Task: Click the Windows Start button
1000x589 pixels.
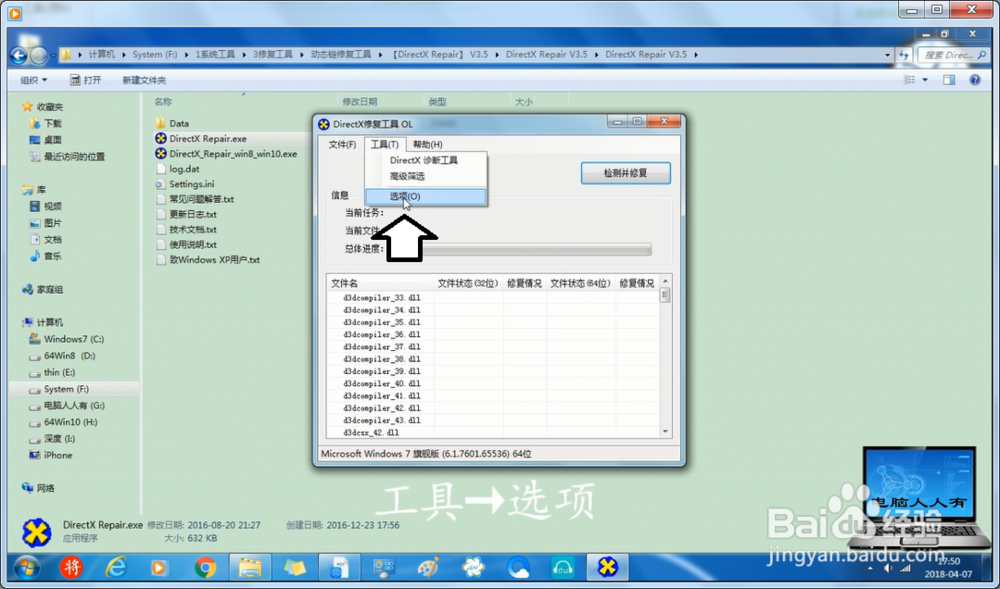Action: click(x=27, y=567)
